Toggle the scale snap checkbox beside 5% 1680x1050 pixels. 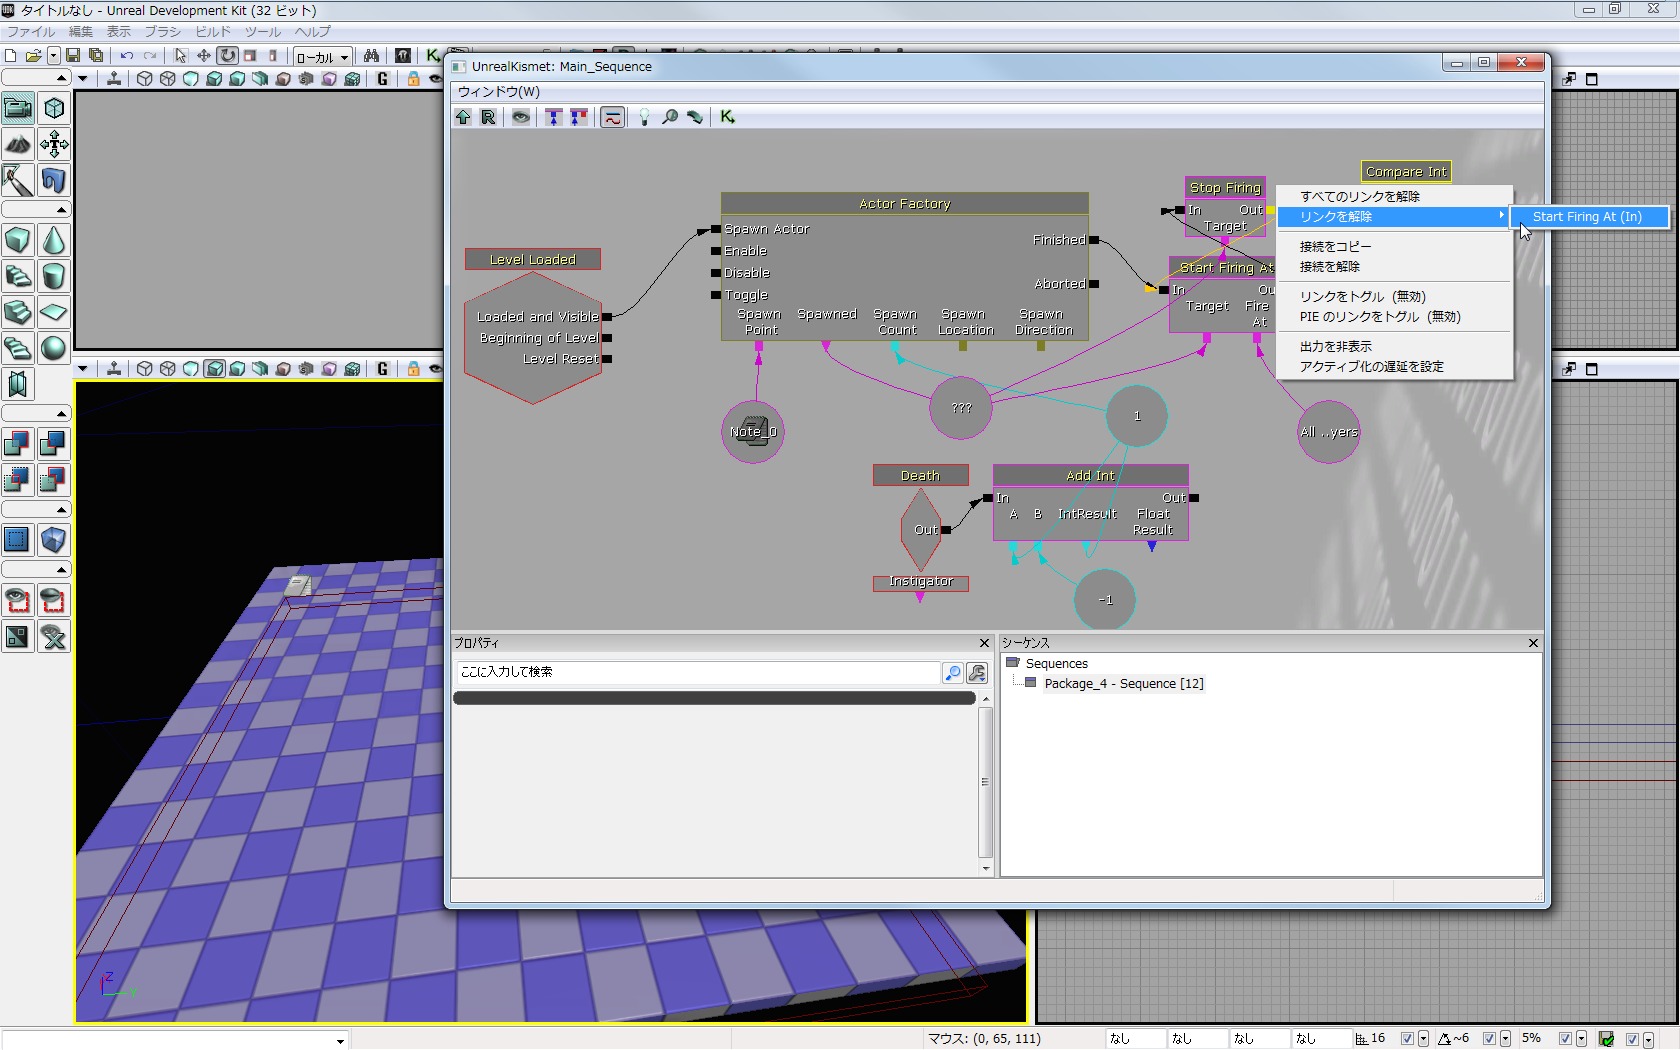1565,1039
